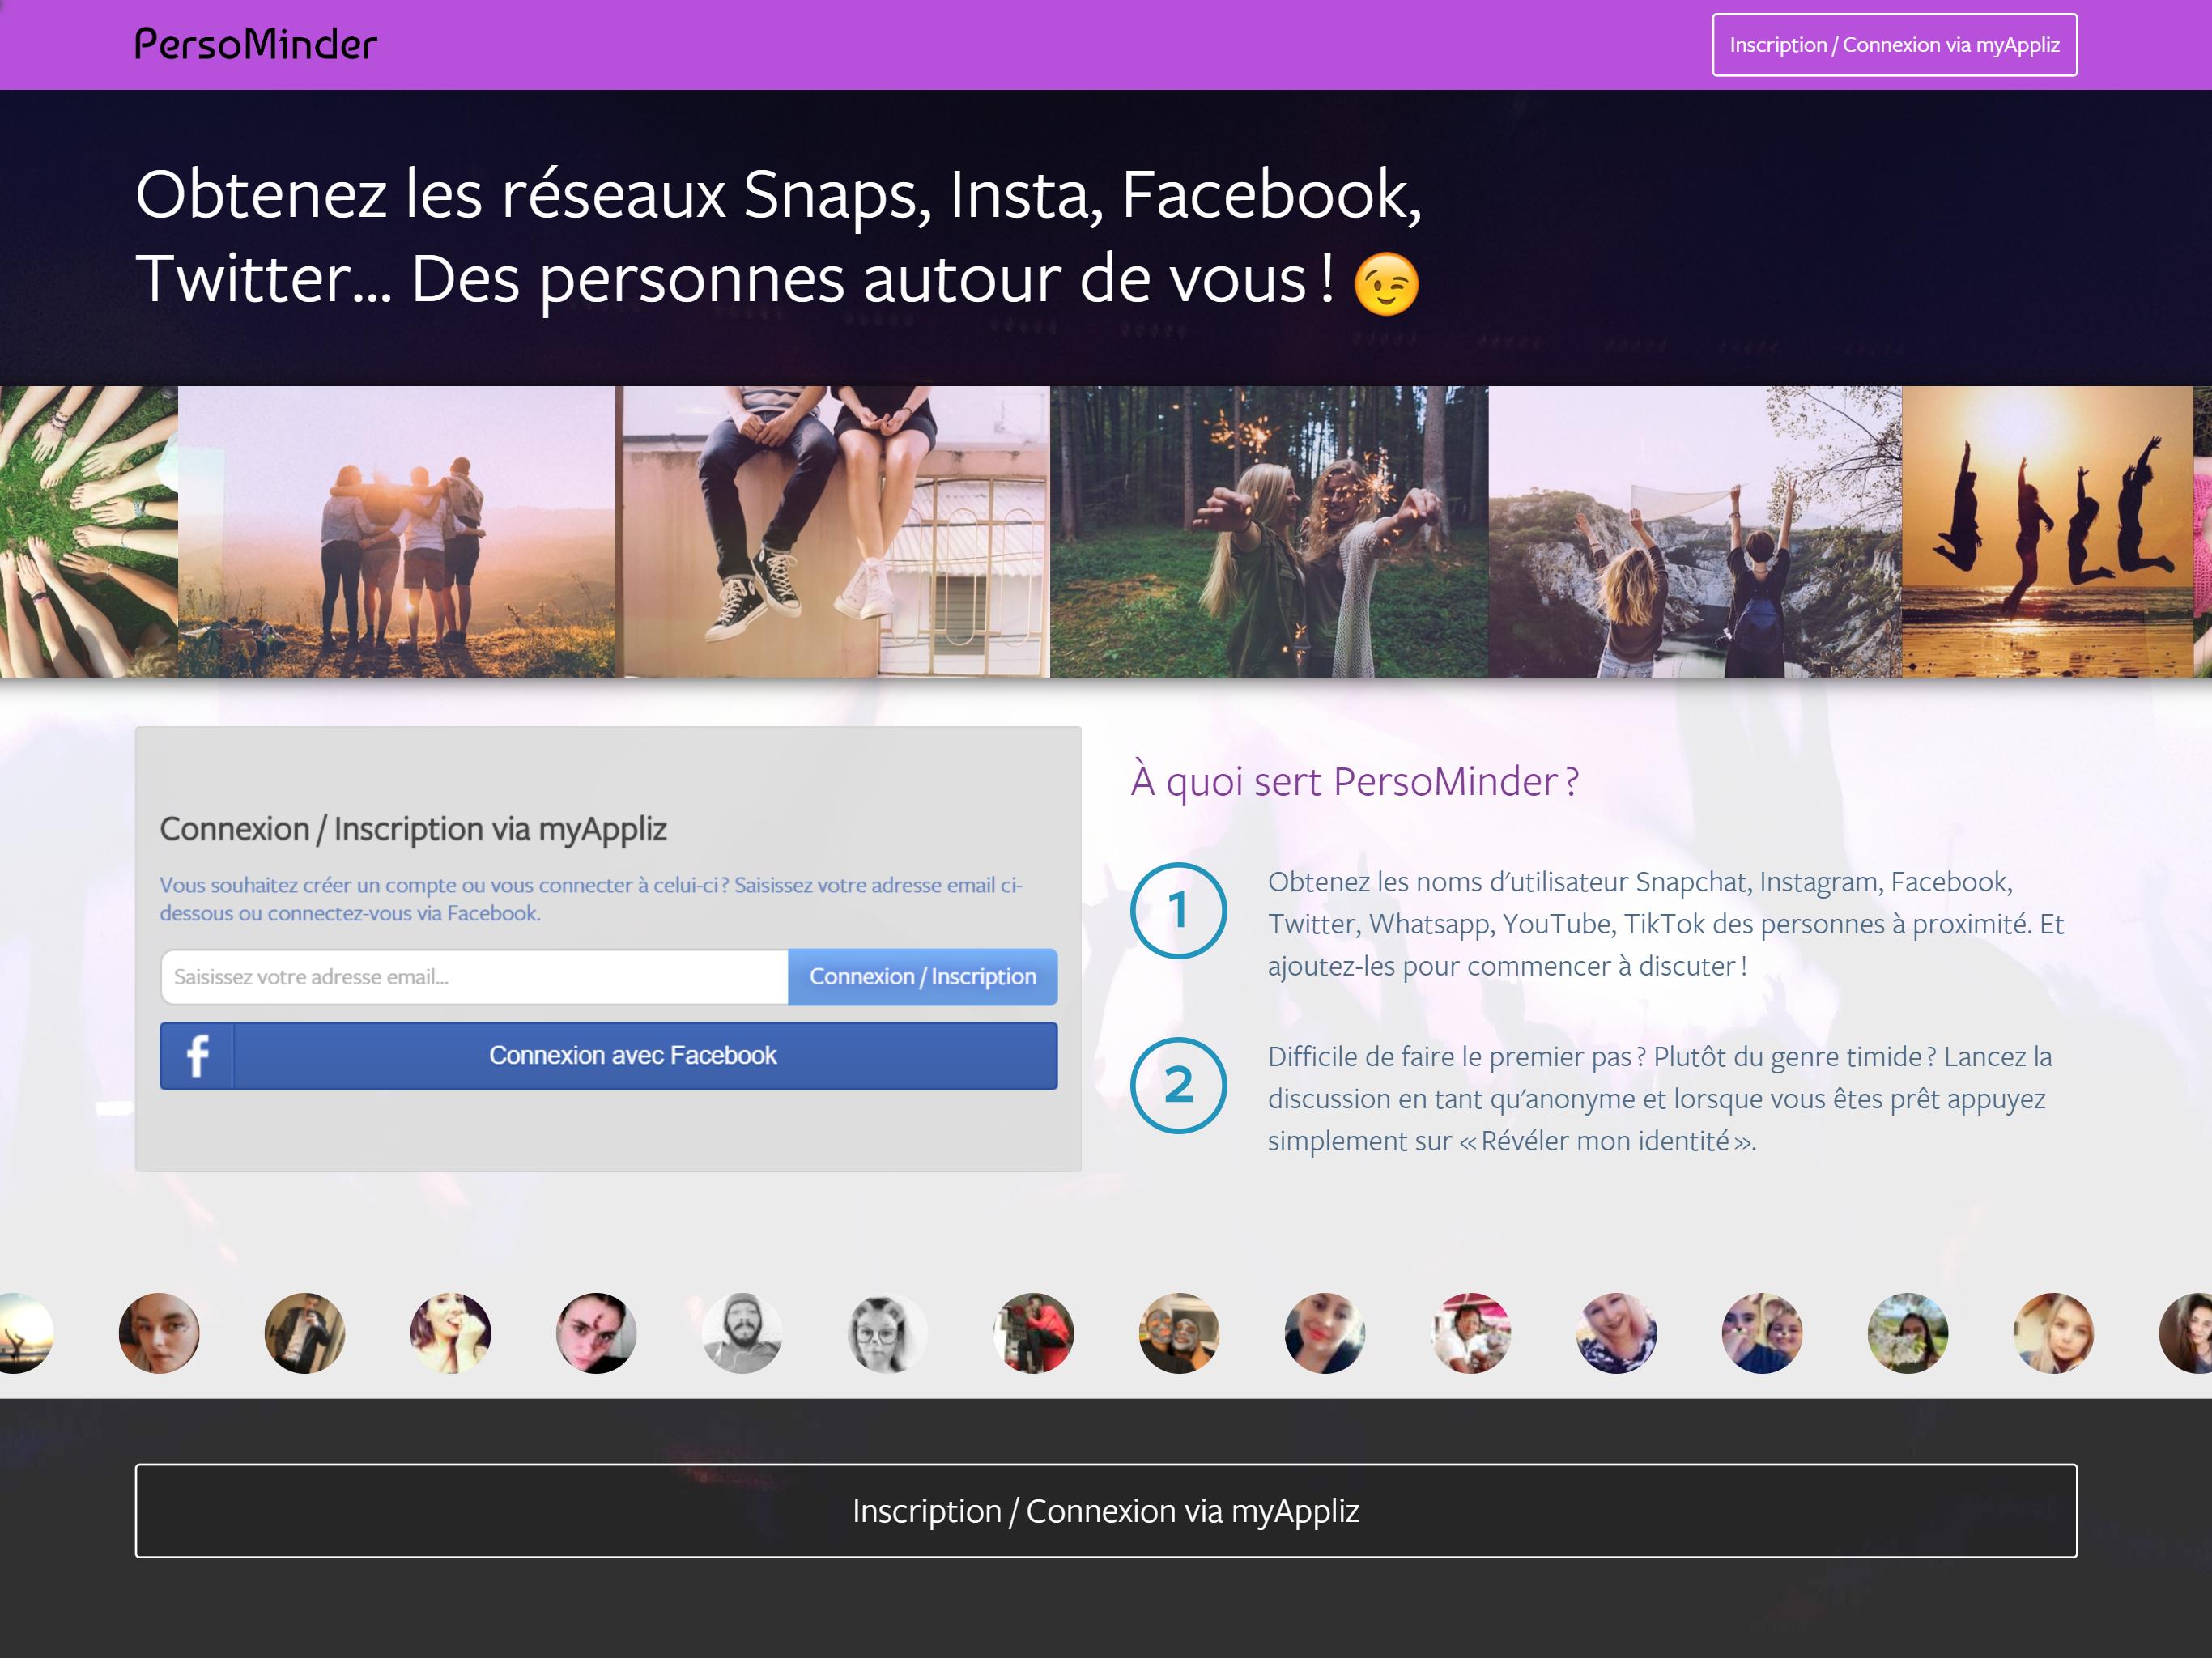Open the header Inscription / Connexion via myAppliz button
Viewport: 2212px width, 1658px height.
(1894, 45)
